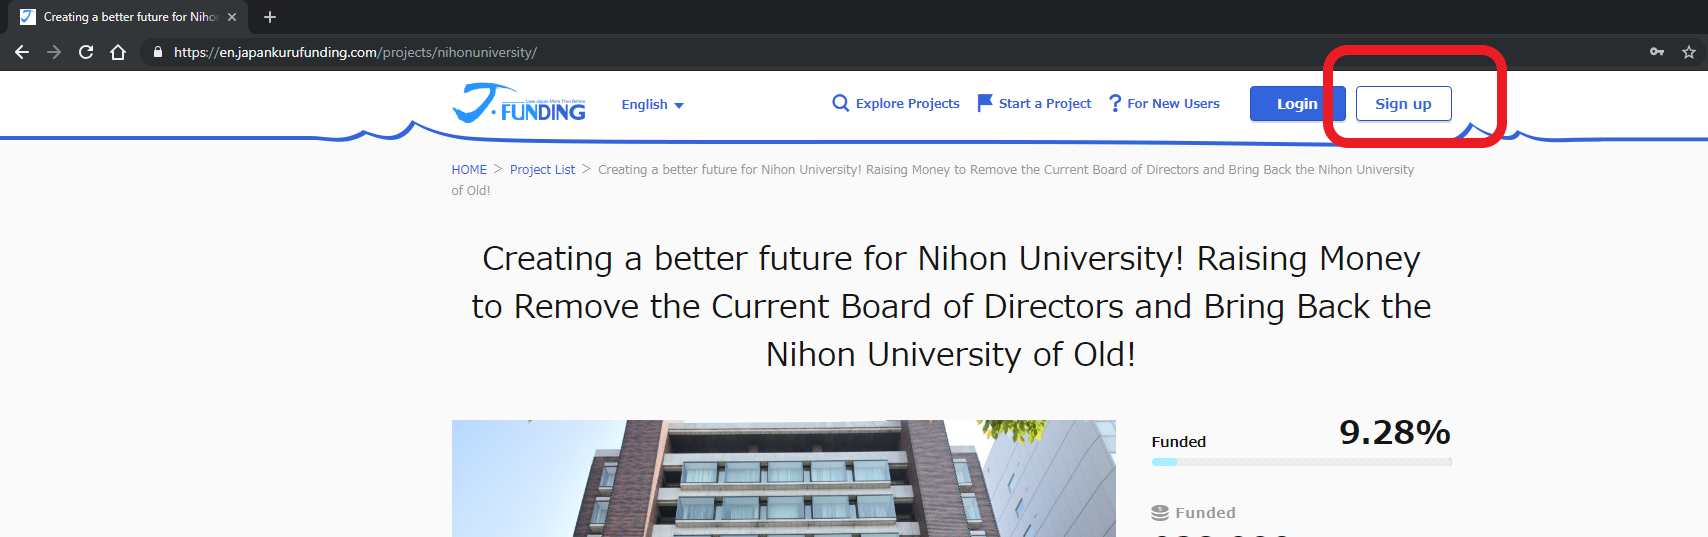
Task: Click the 9.28% funded value
Action: pos(1395,433)
